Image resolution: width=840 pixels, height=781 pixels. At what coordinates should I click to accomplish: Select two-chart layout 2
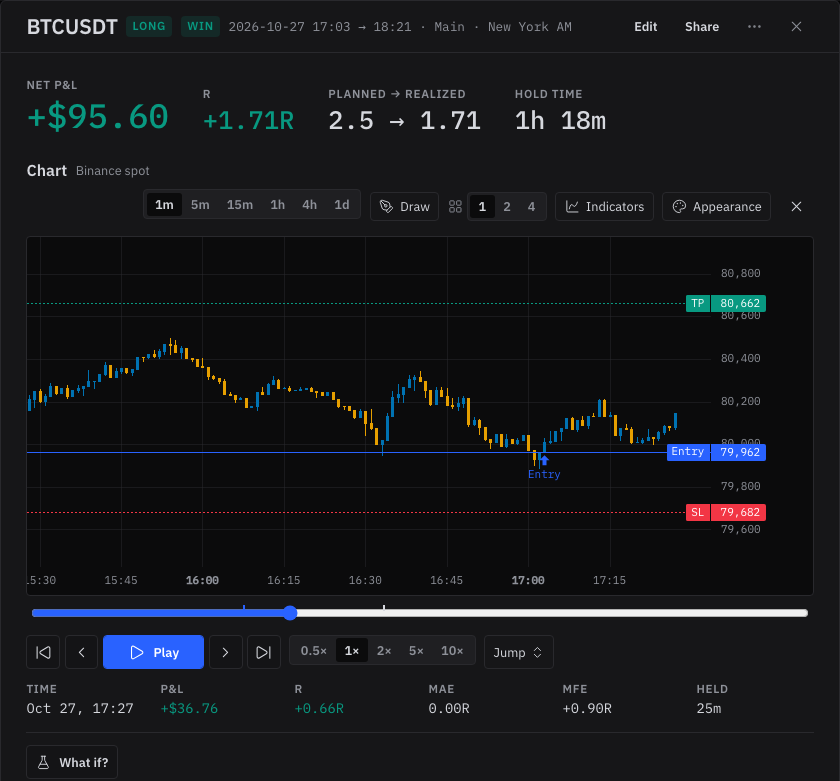(507, 207)
